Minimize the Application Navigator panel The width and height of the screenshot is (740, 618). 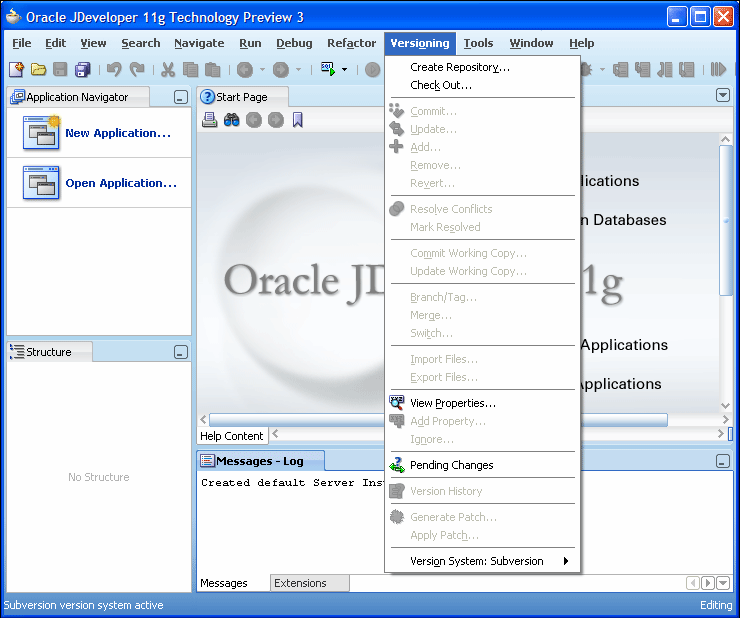181,97
